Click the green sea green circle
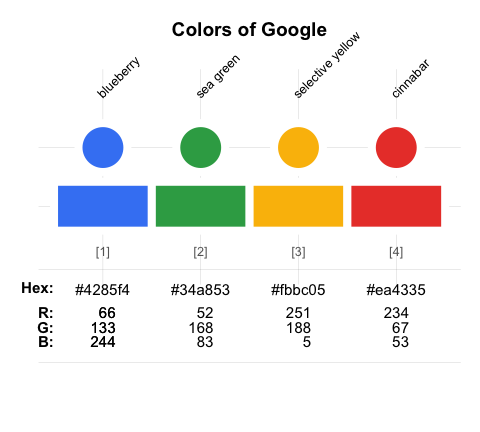 (x=200, y=147)
